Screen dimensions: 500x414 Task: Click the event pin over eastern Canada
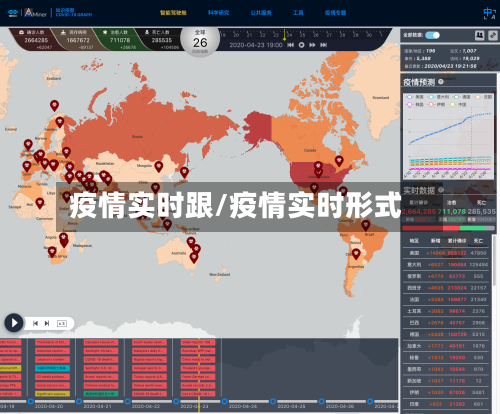pyautogui.click(x=339, y=161)
